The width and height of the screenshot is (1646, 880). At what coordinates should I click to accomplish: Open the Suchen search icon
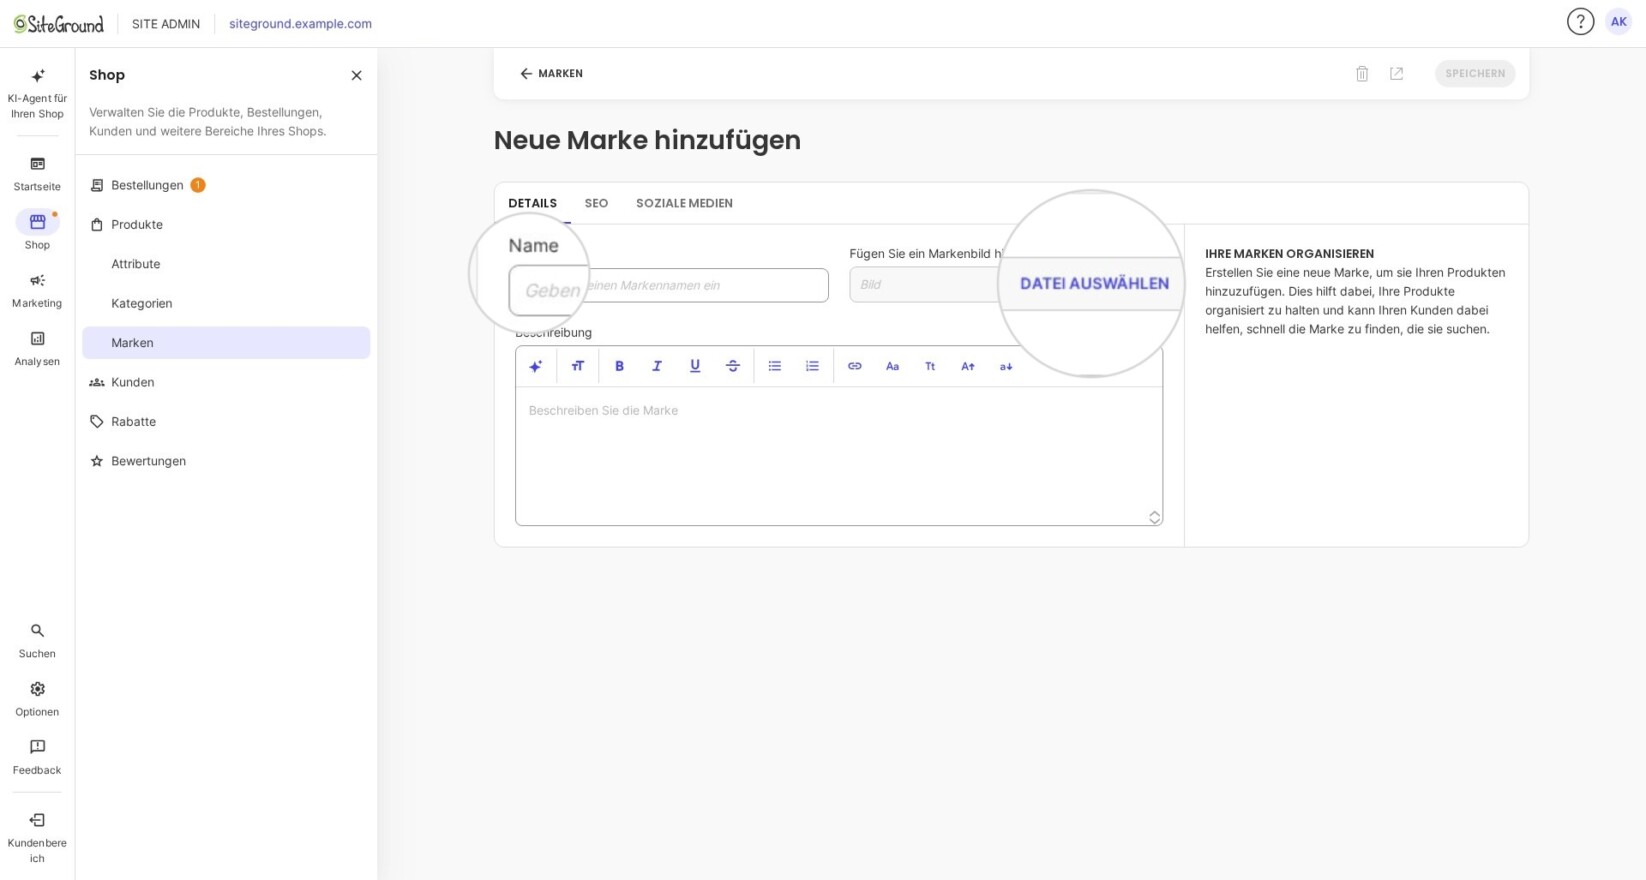point(37,641)
